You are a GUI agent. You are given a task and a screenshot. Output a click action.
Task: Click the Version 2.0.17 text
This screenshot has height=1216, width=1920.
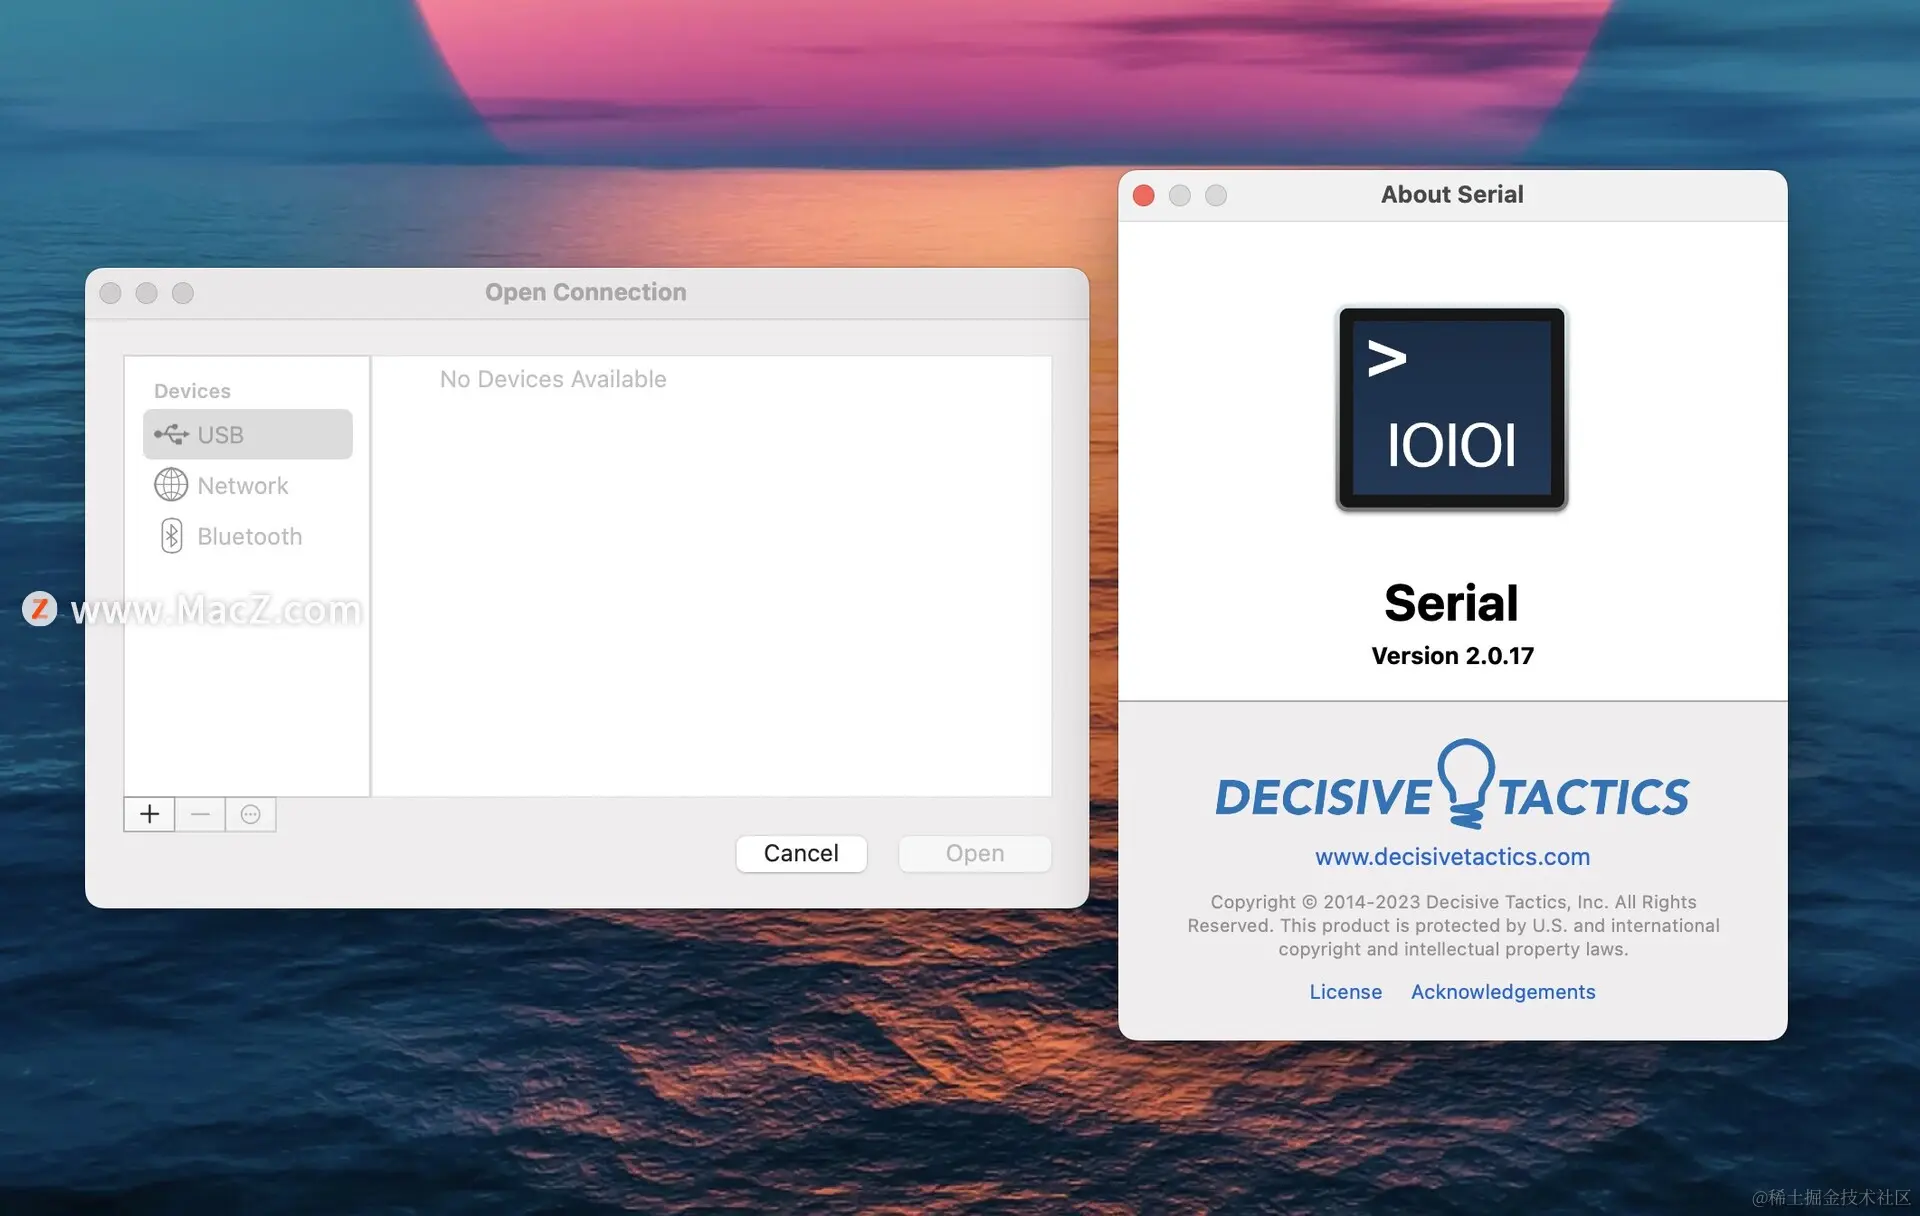pyautogui.click(x=1452, y=656)
